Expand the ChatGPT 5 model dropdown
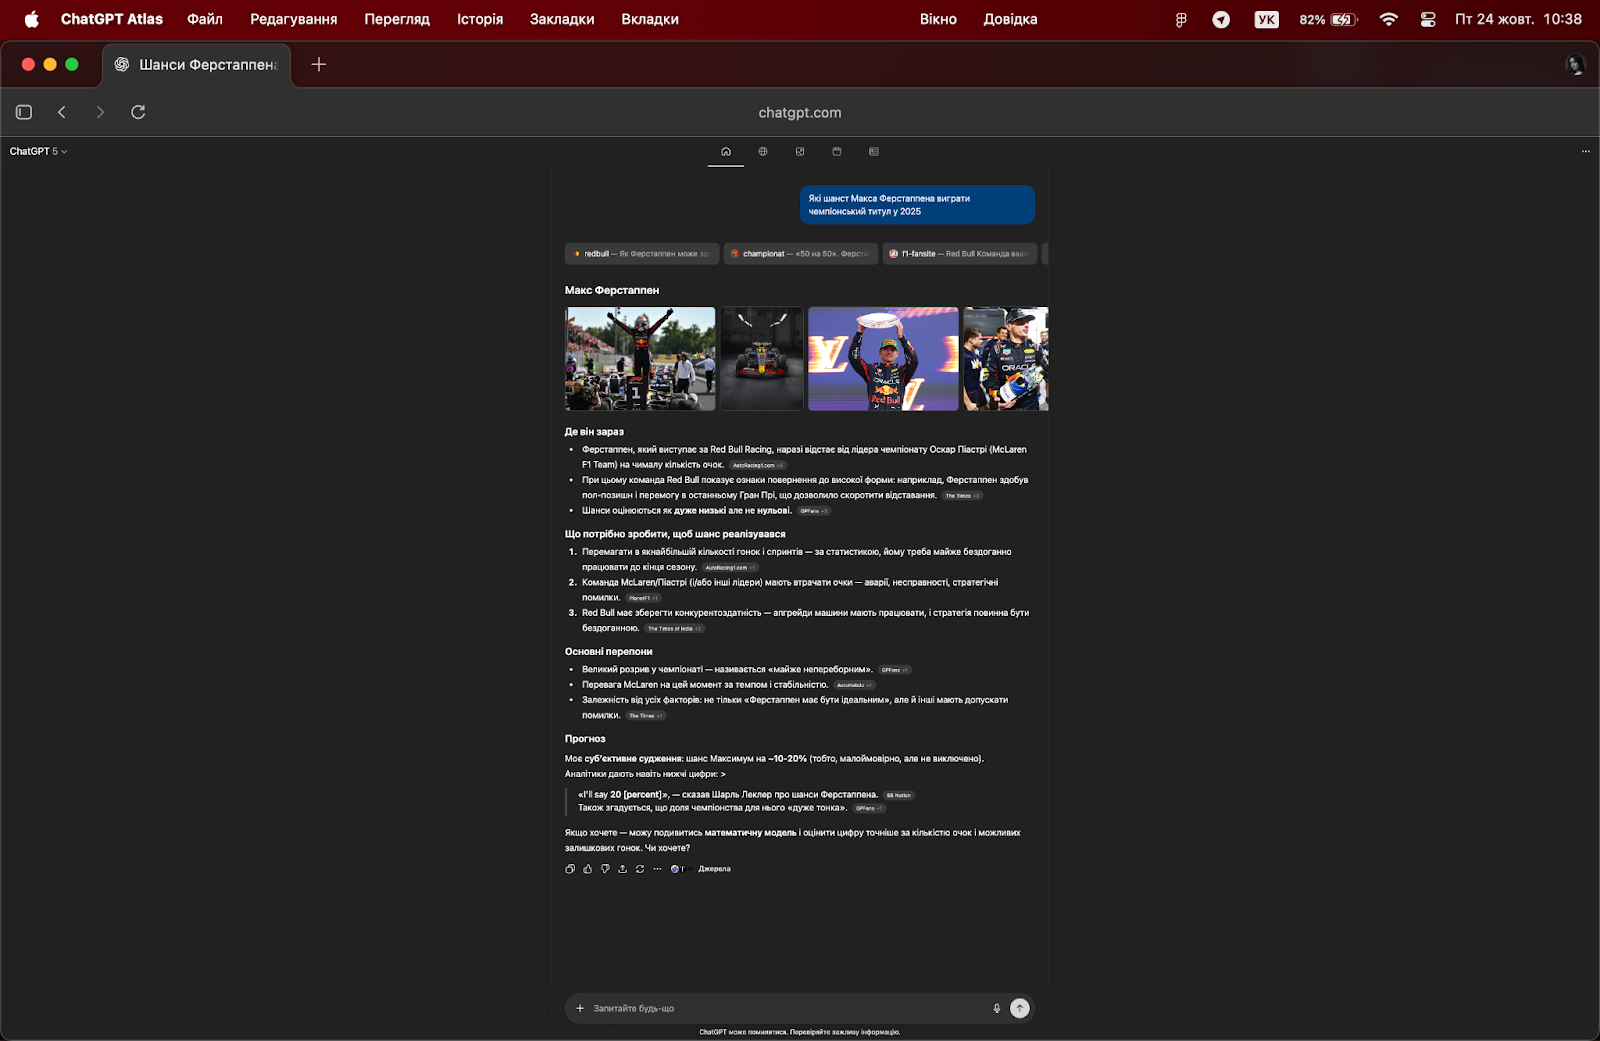The height and width of the screenshot is (1041, 1600). (x=38, y=151)
